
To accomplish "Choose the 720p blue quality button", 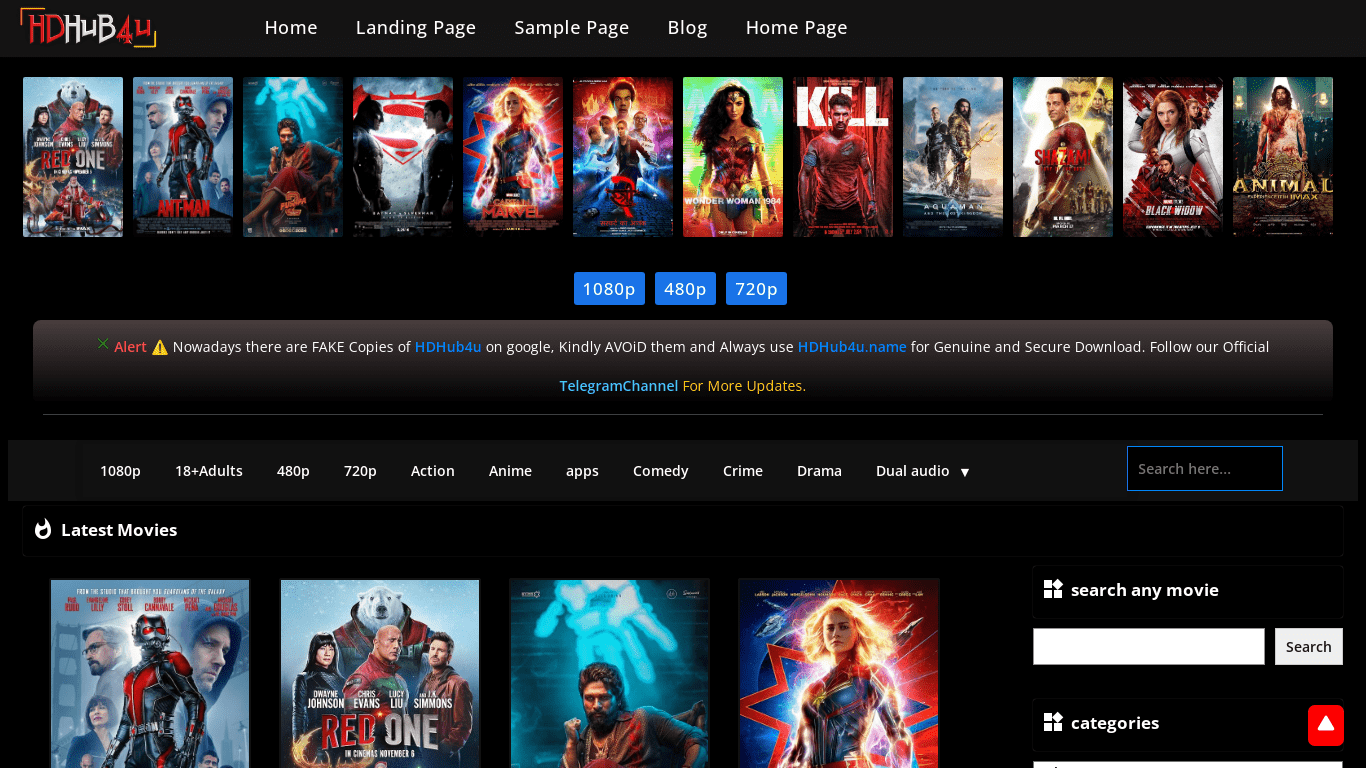I will tap(756, 289).
